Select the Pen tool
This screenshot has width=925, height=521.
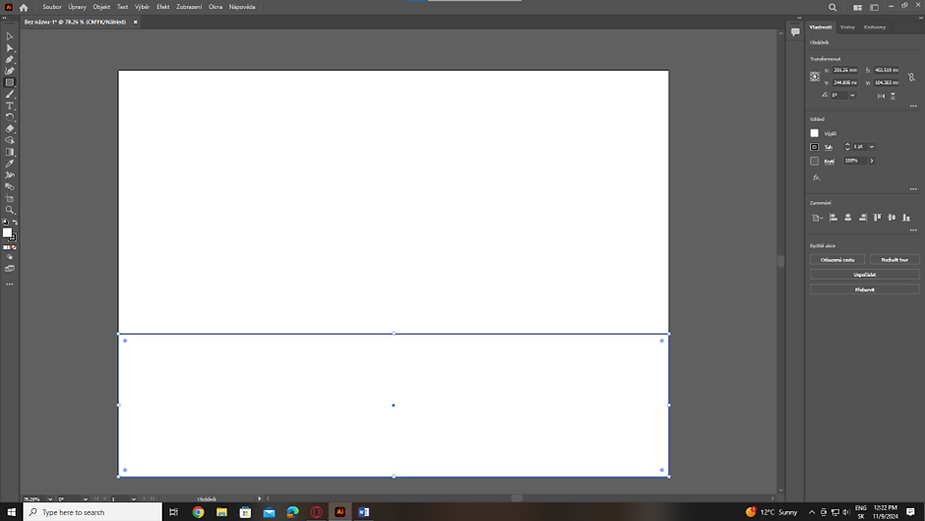pos(10,60)
